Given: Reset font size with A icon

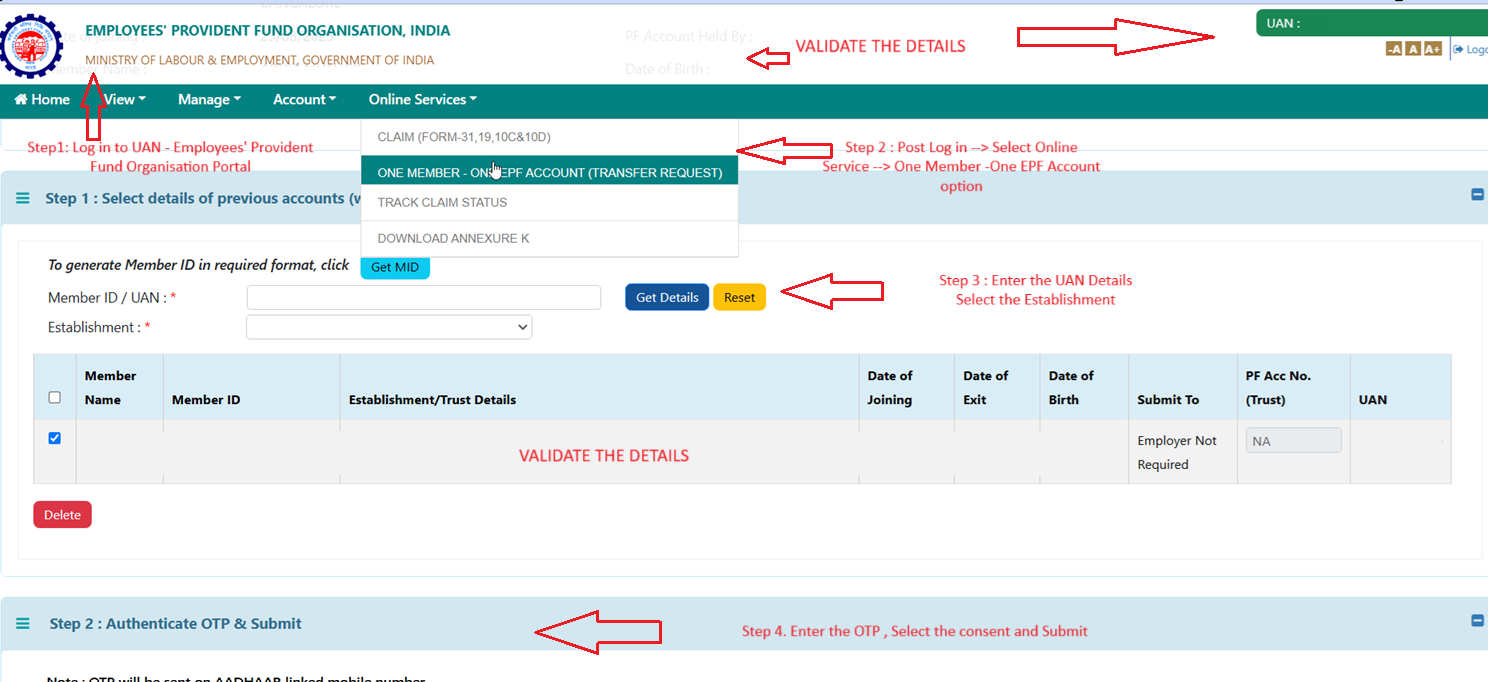Looking at the screenshot, I should click(x=1413, y=49).
